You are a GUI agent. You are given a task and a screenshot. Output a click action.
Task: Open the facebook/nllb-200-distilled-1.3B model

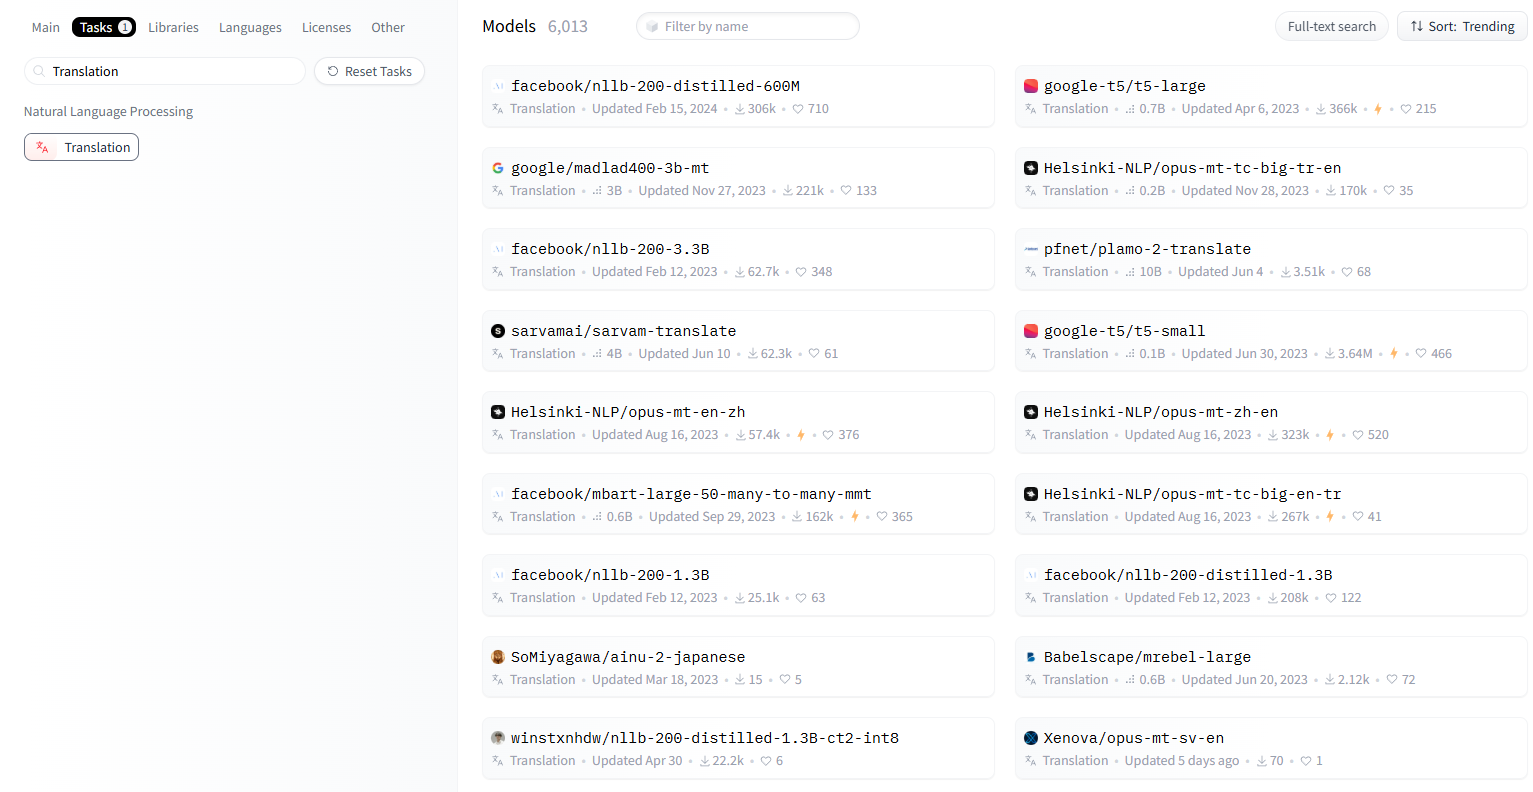point(1271,586)
